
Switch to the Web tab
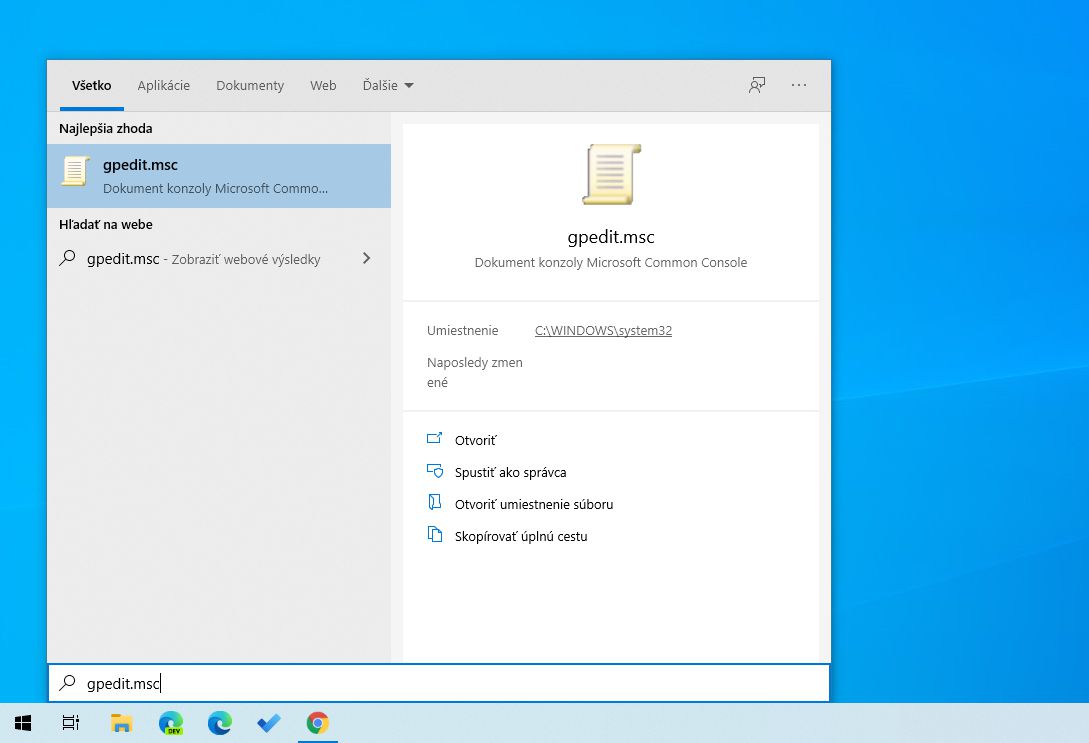point(323,85)
